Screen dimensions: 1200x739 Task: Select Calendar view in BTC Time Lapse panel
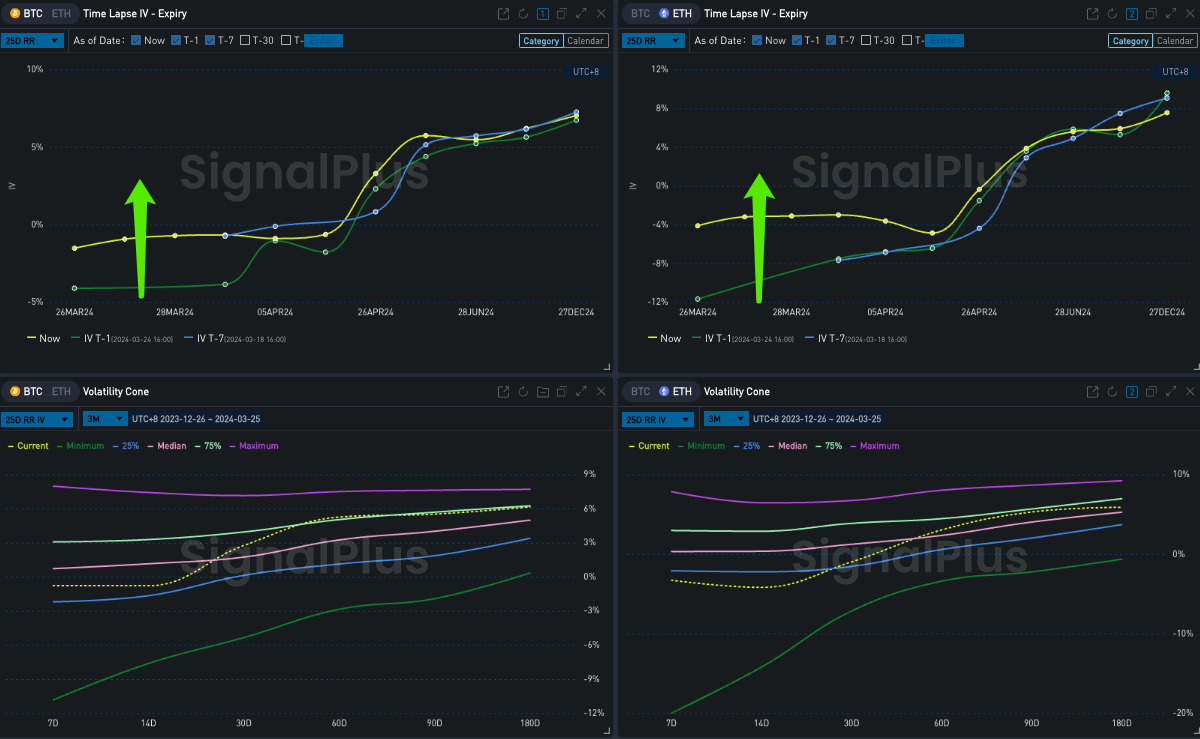pos(586,41)
